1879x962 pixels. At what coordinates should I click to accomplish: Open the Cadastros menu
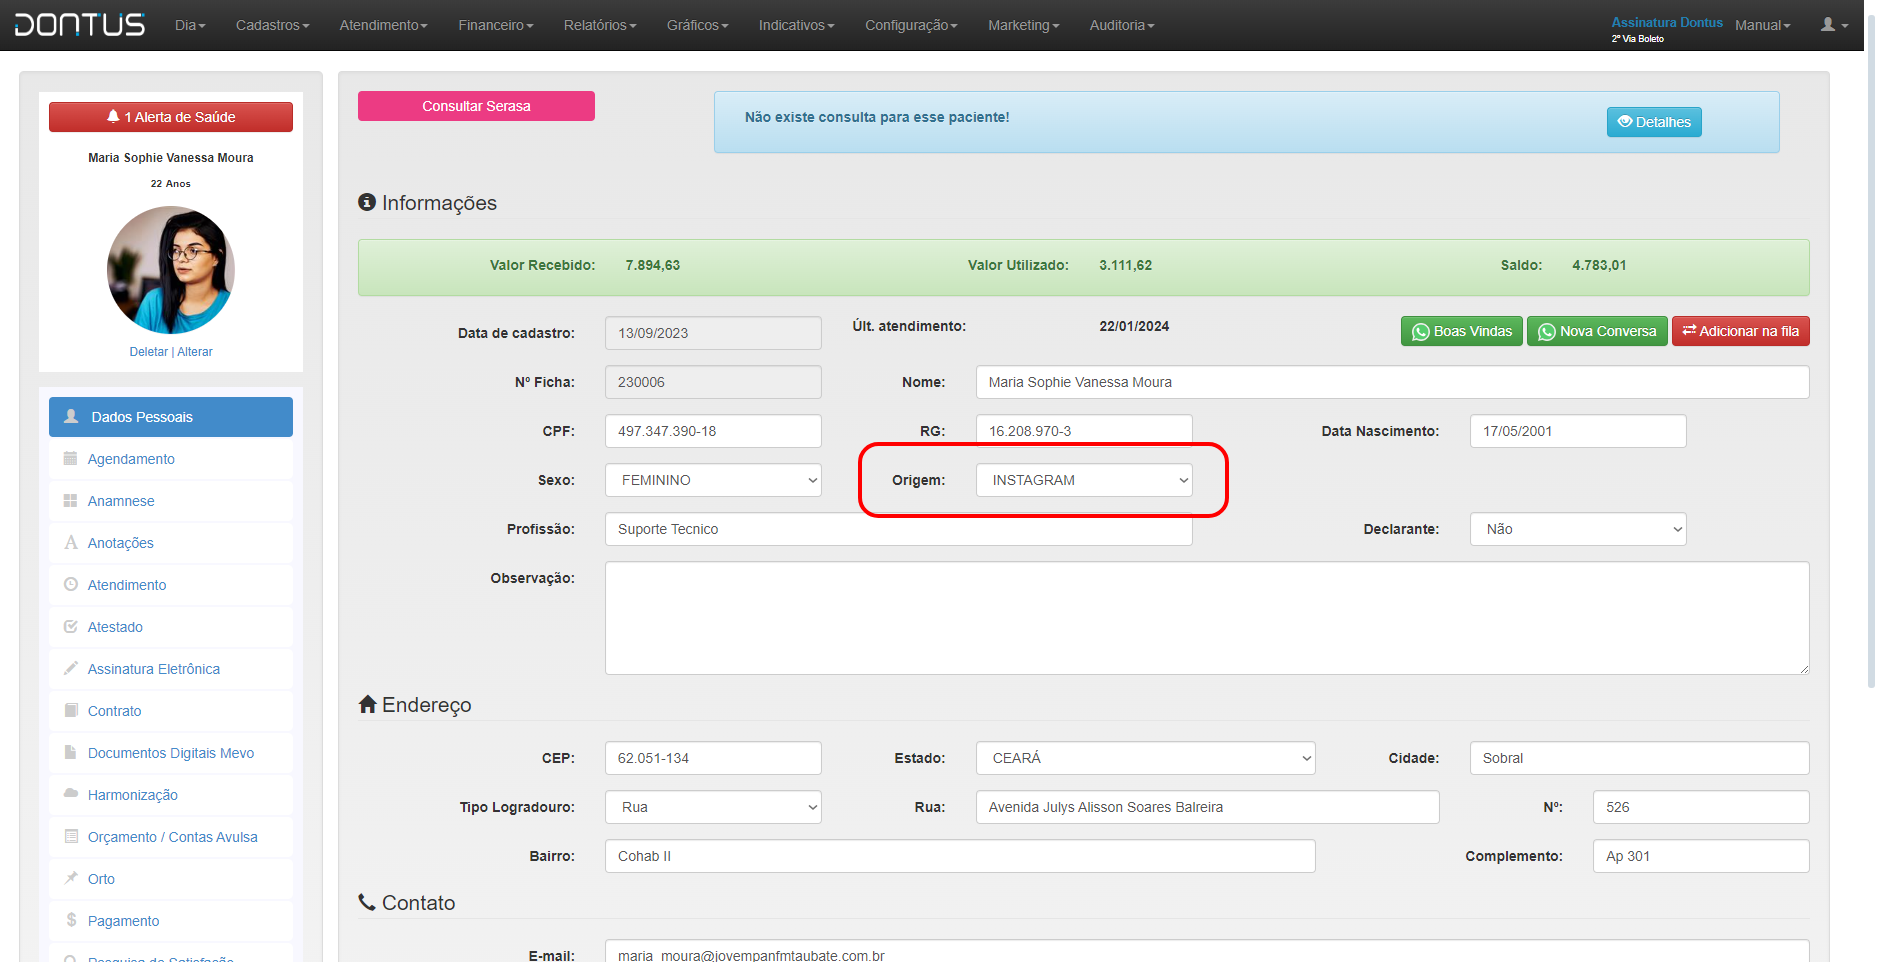(273, 25)
